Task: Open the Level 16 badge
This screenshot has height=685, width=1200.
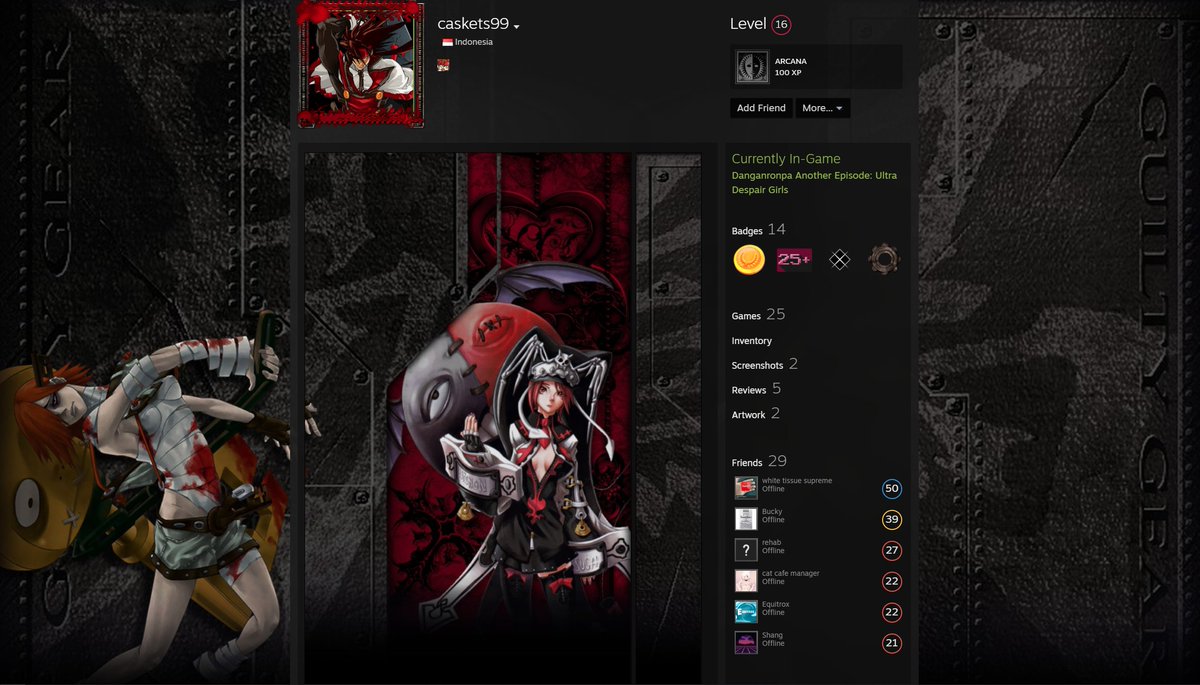Action: (x=781, y=25)
